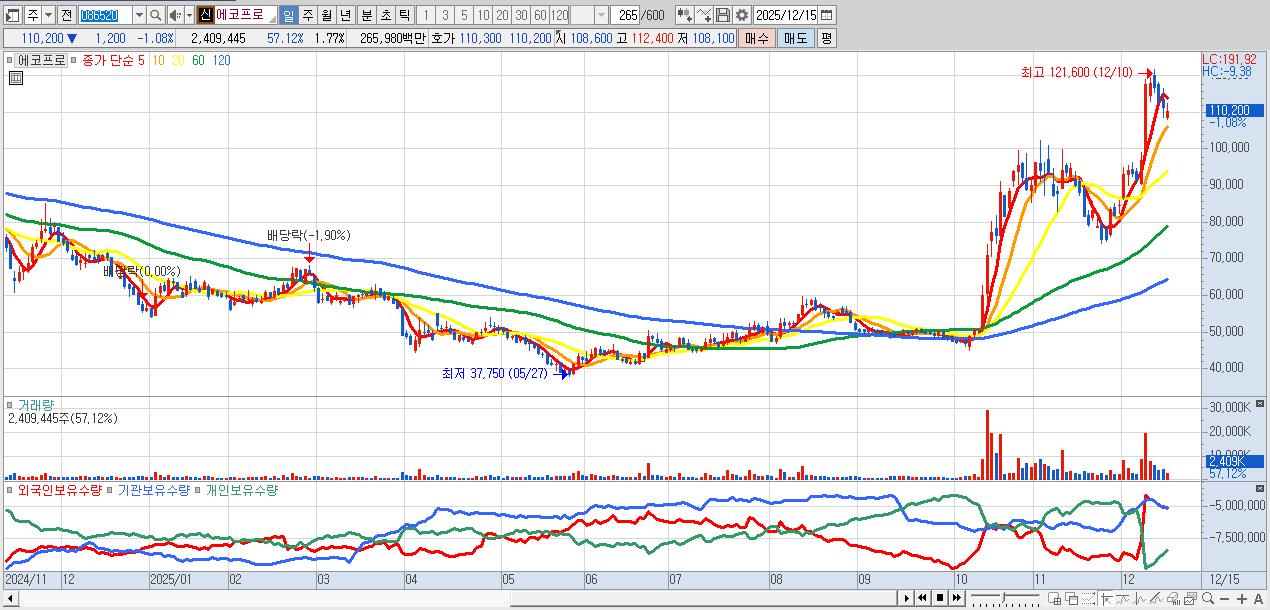The image size is (1270, 610).
Task: Edit the 265 candle count field
Action: click(x=625, y=15)
